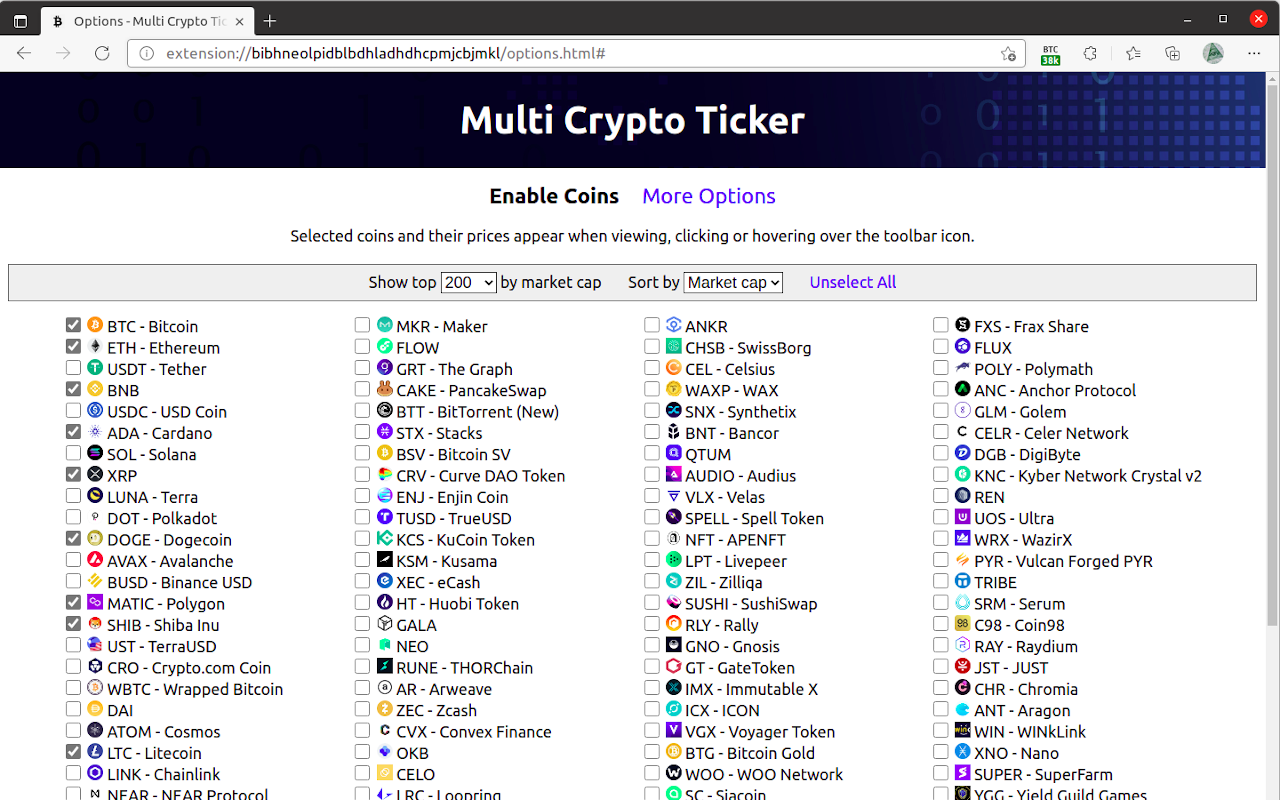Enable the TRIBE checkbox
Screen dimensions: 1280x800
pyautogui.click(x=940, y=582)
